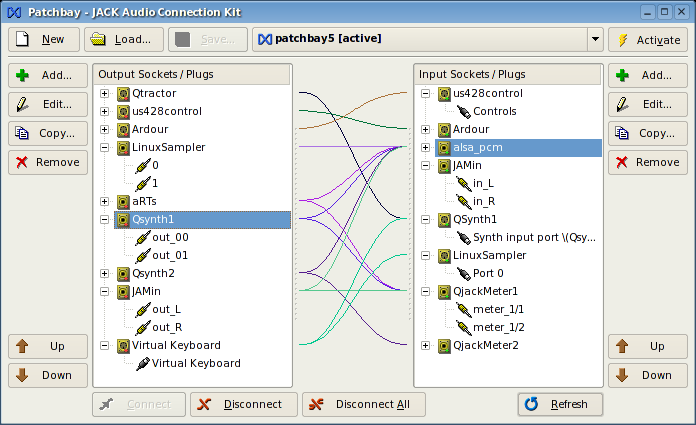The width and height of the screenshot is (696, 425).
Task: Refresh the patchbay connections
Action: 560,405
